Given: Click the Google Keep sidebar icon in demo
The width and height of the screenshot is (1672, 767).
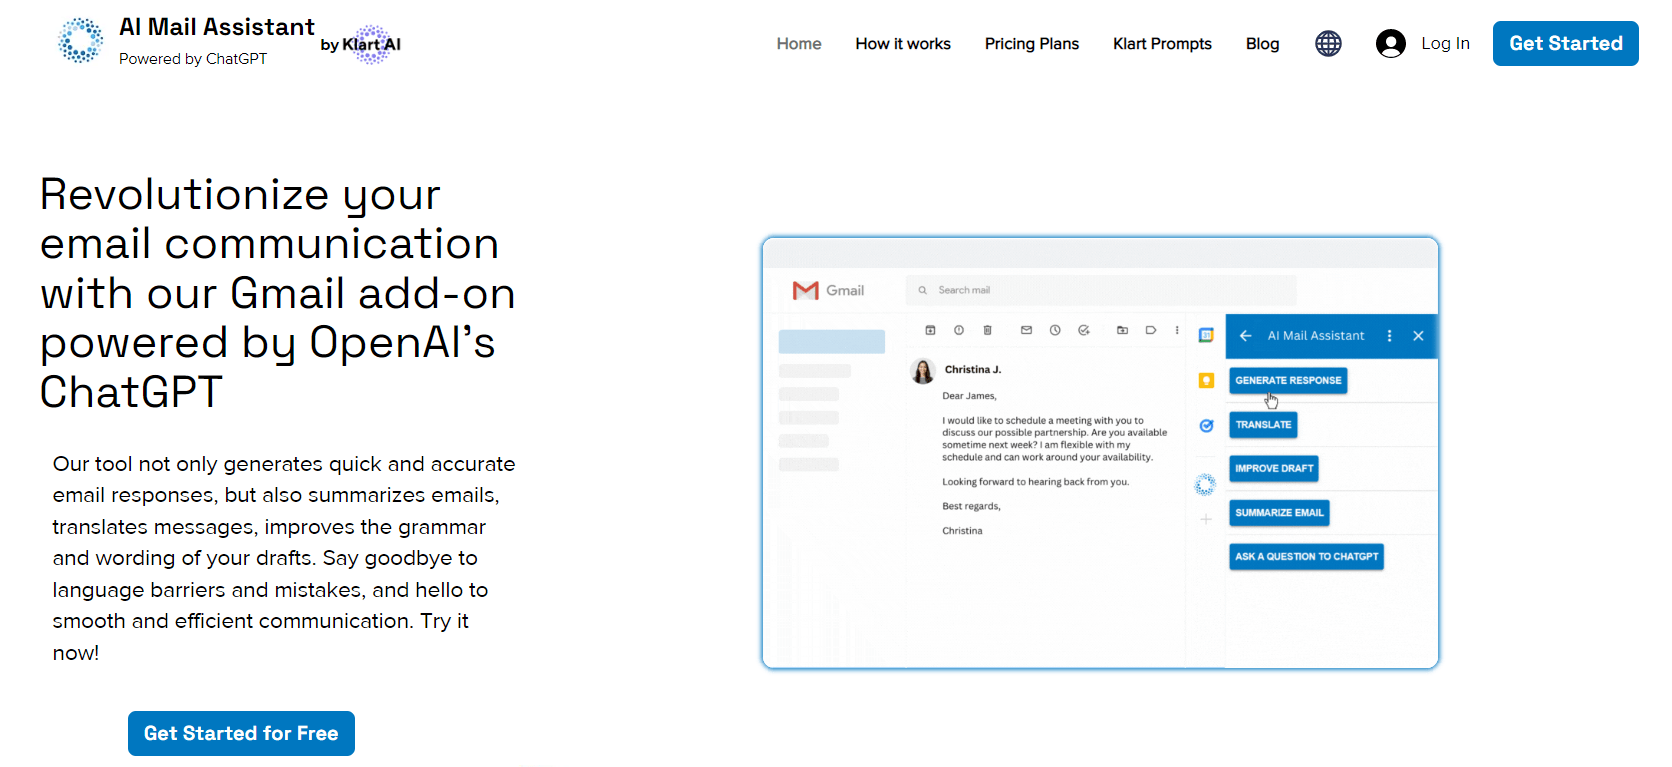Looking at the screenshot, I should (x=1206, y=380).
